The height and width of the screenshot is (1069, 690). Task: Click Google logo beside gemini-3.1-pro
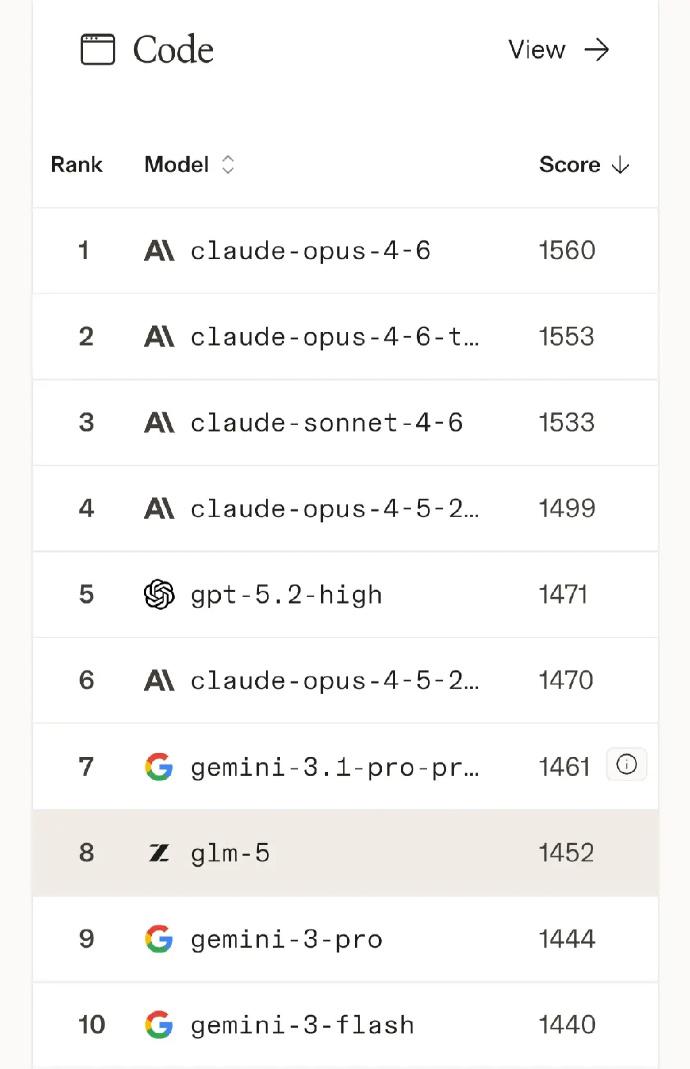pos(159,767)
